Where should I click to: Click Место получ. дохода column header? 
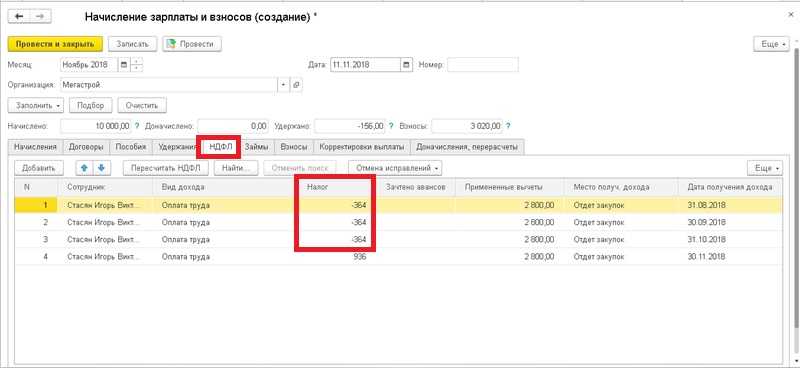point(621,187)
